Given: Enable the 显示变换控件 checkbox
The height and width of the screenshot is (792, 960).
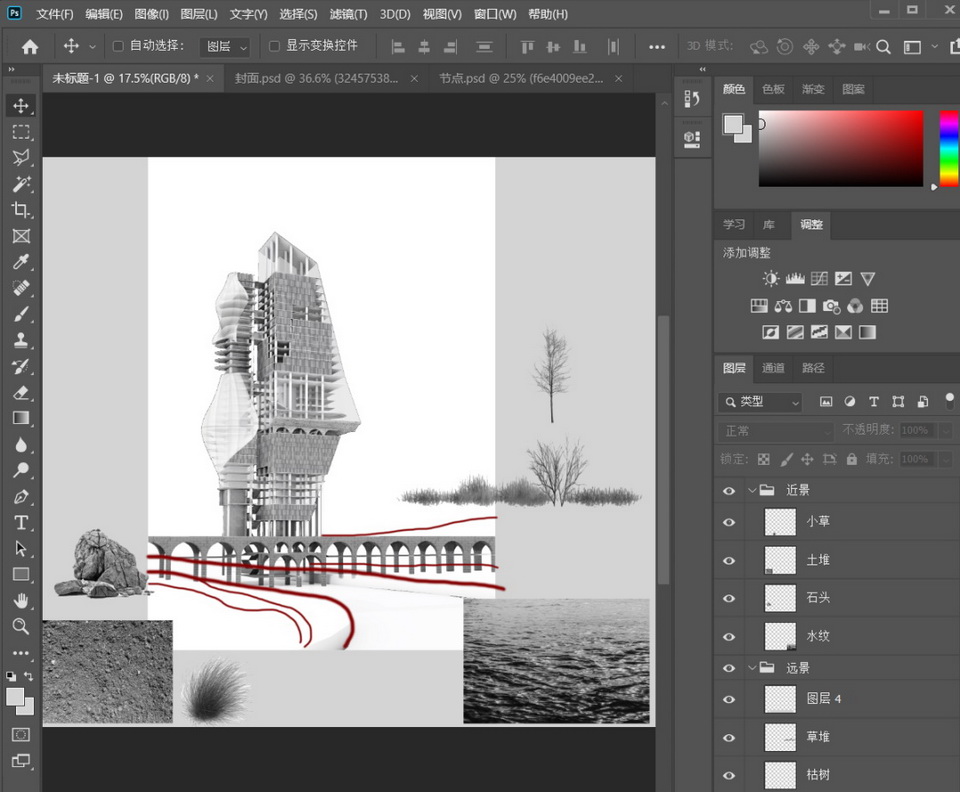Looking at the screenshot, I should (x=275, y=46).
